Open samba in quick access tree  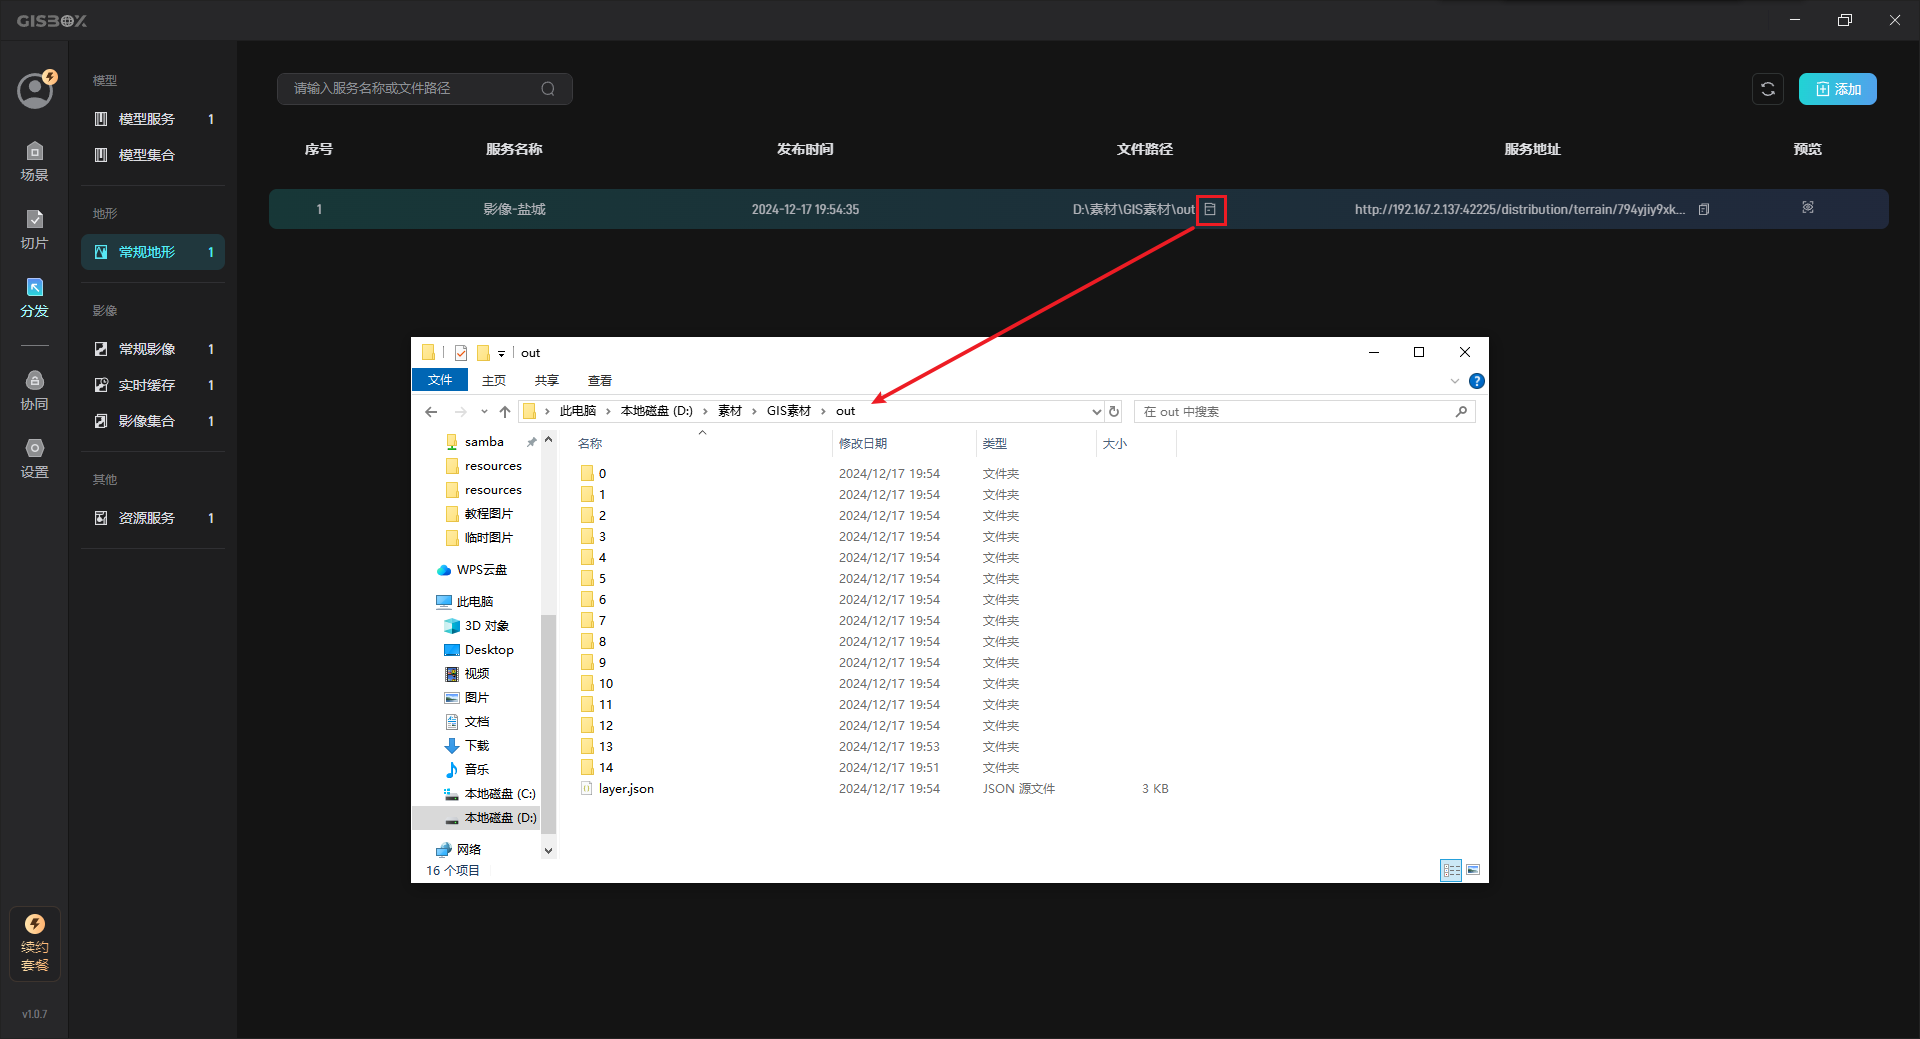(484, 442)
